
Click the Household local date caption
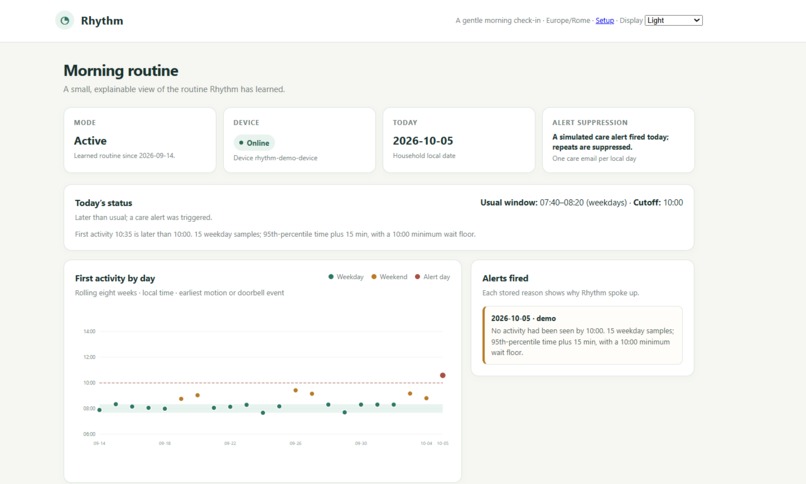coord(424,156)
